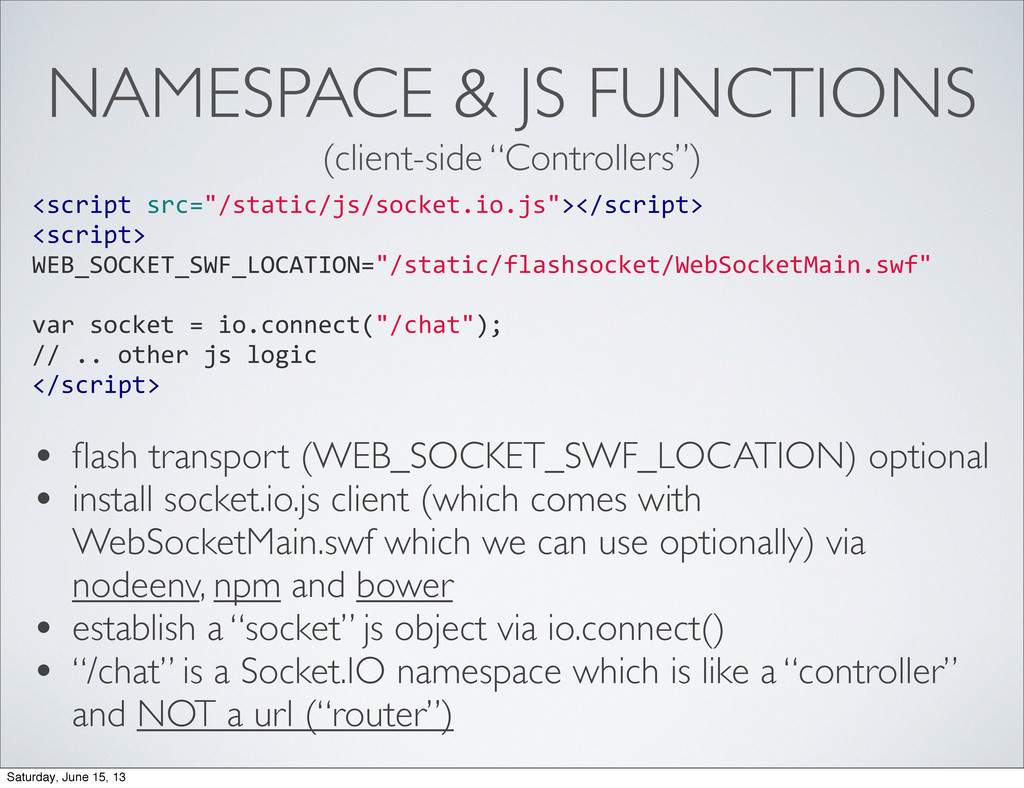Click the 'WebSocketMain.swf which we can use' line
This screenshot has height=788, width=1024.
coord(469,544)
